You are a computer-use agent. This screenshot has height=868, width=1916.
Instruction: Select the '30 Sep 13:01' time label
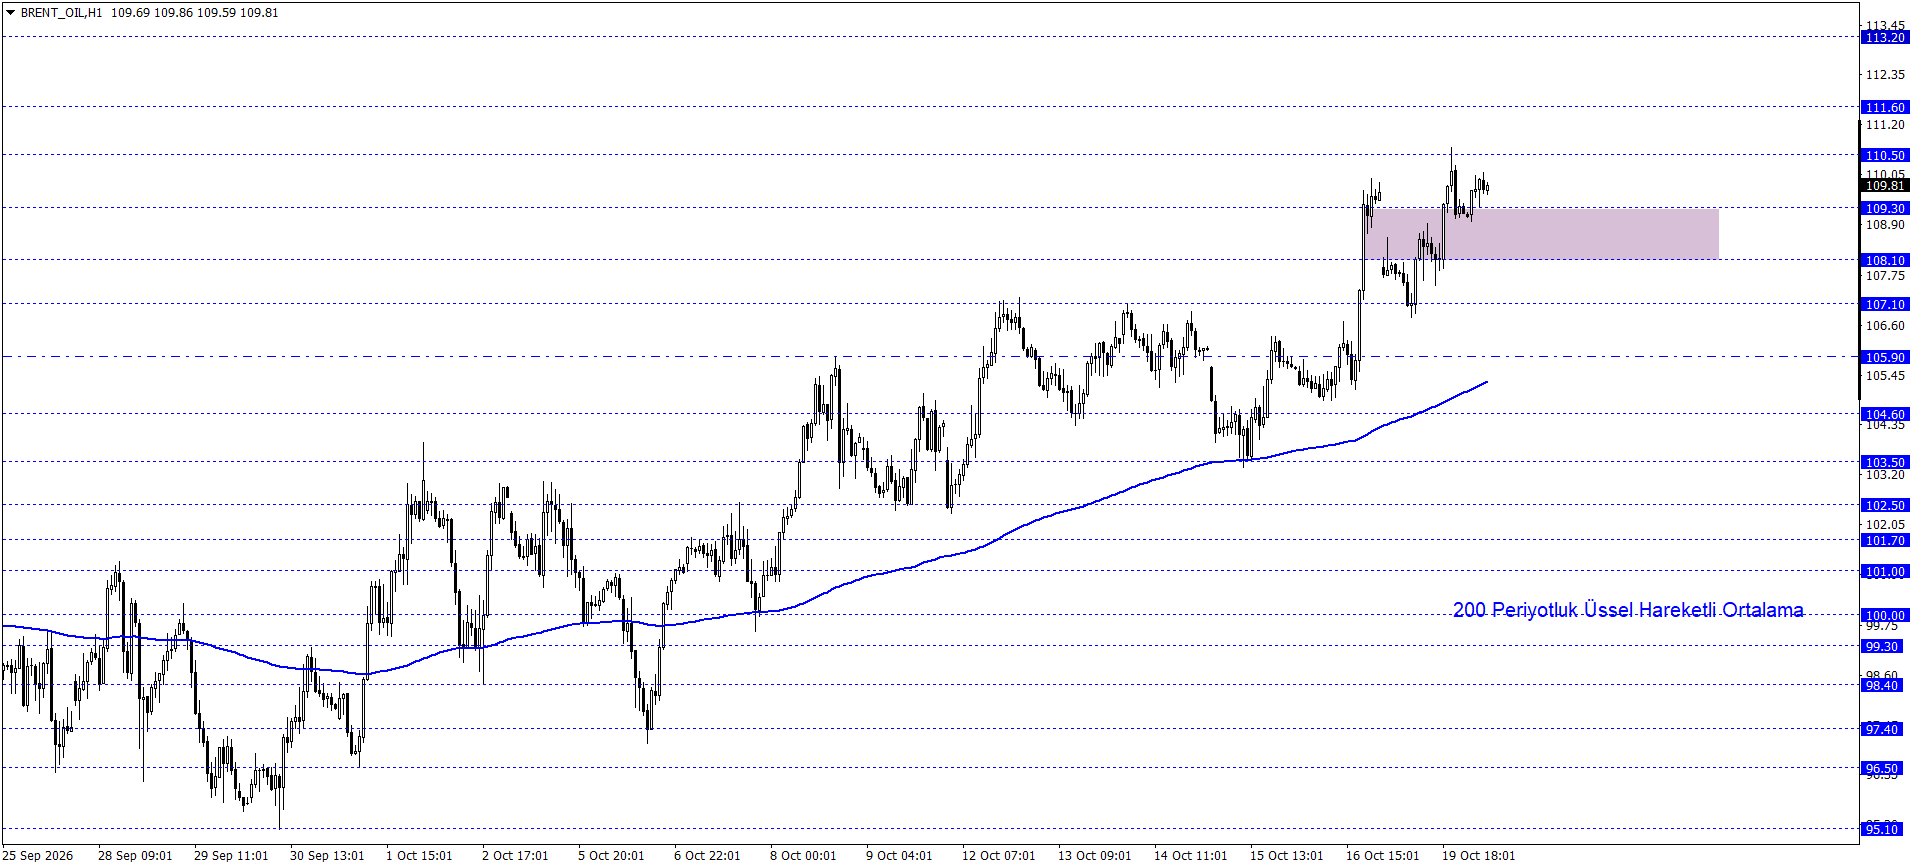pyautogui.click(x=327, y=856)
